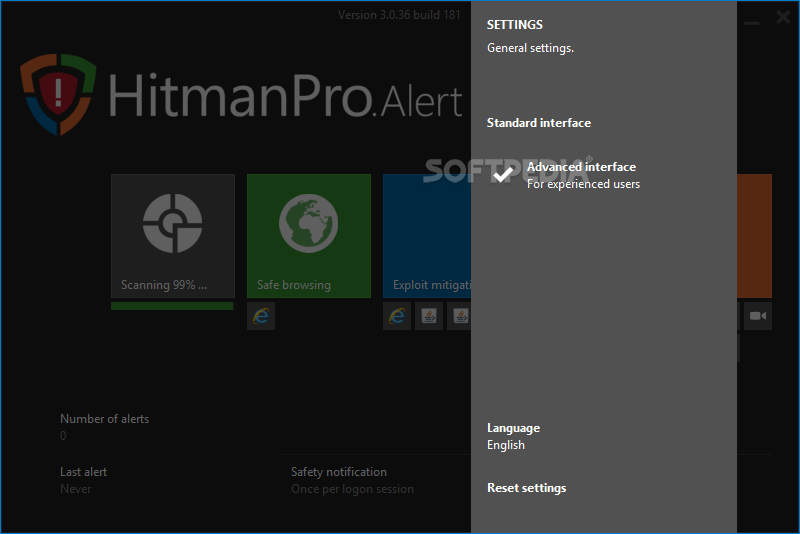Image resolution: width=800 pixels, height=534 pixels.
Task: Click the webcam camera icon
Action: [758, 316]
